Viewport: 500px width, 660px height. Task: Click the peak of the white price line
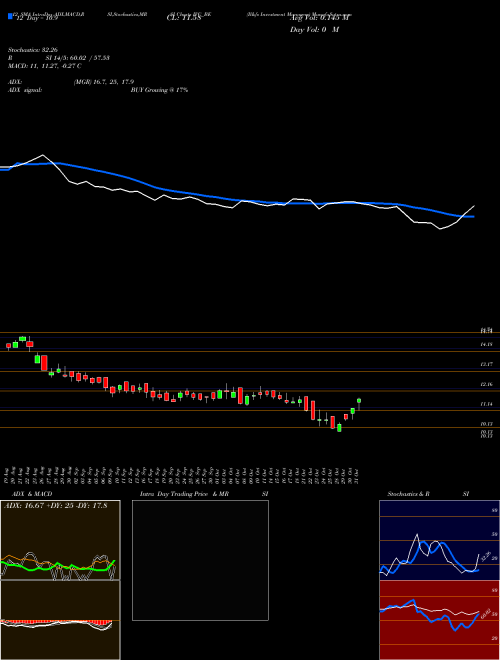(43, 155)
